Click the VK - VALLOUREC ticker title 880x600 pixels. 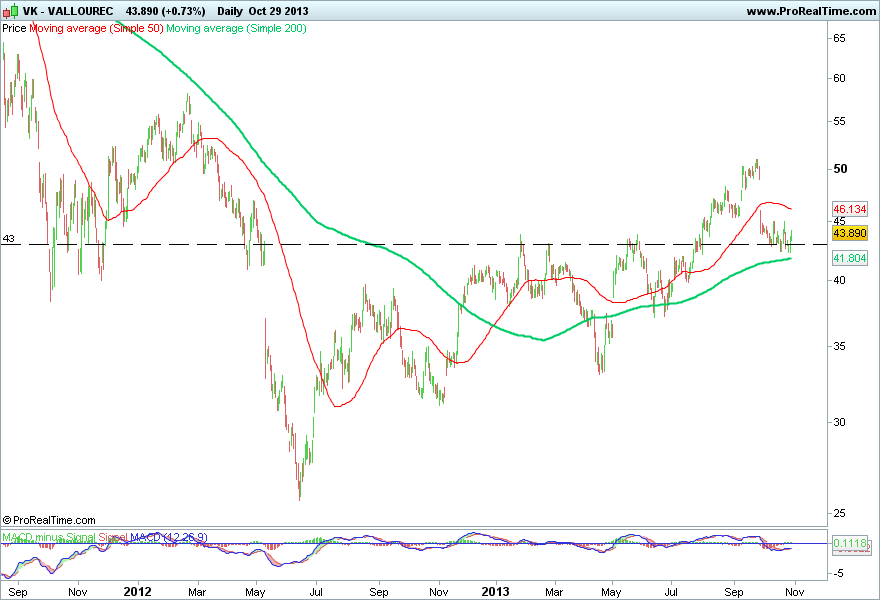[68, 11]
